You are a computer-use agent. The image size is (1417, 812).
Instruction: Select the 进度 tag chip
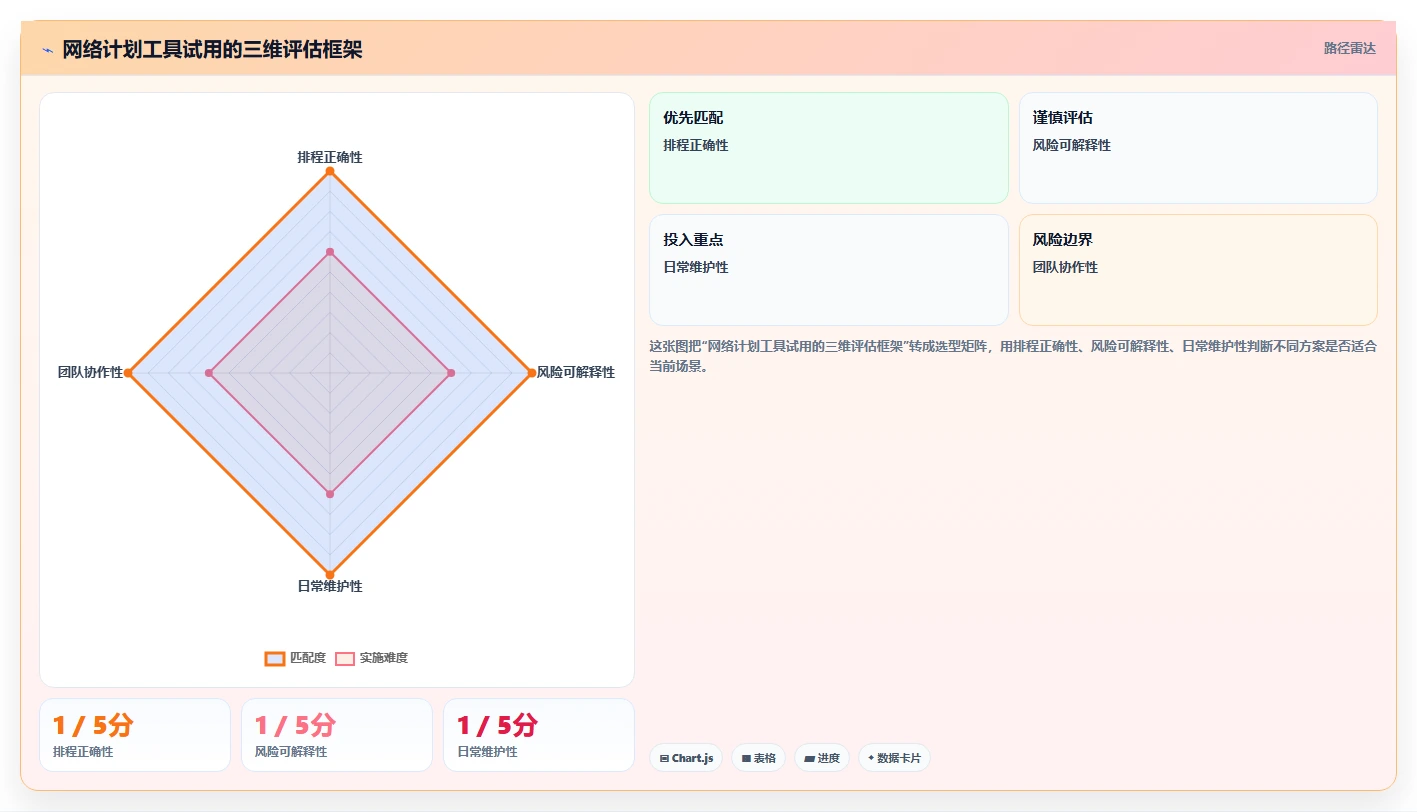[822, 758]
